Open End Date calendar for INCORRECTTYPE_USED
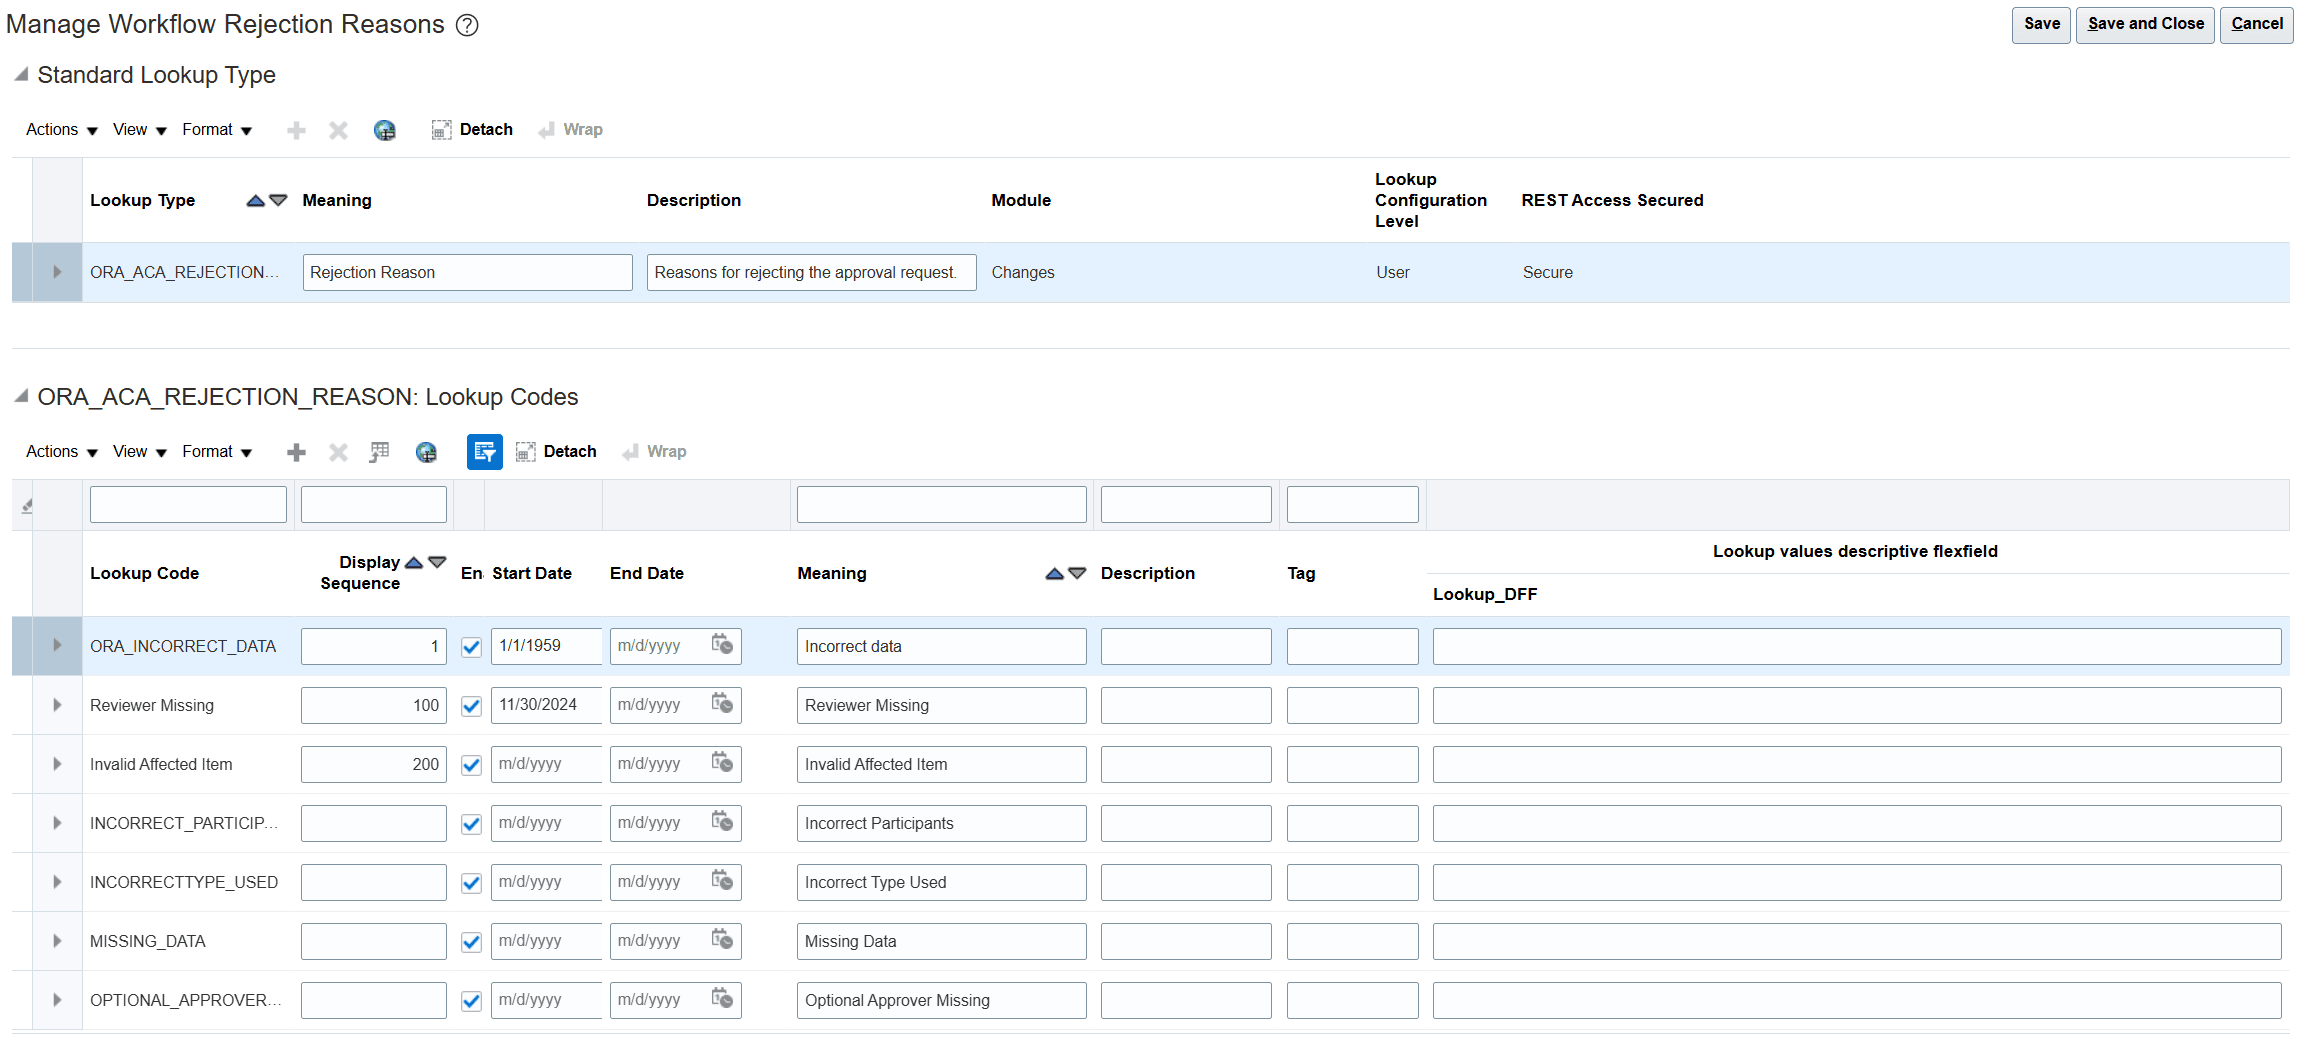 pos(722,881)
